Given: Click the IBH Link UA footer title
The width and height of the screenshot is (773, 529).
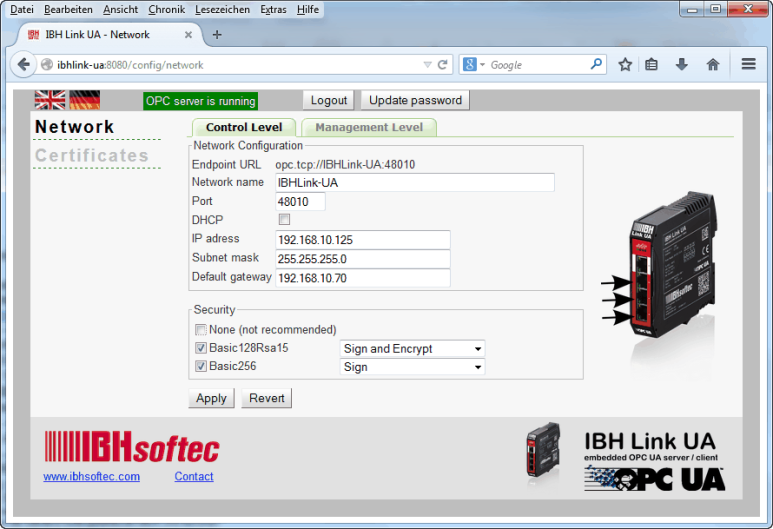Looking at the screenshot, I should coord(649,441).
